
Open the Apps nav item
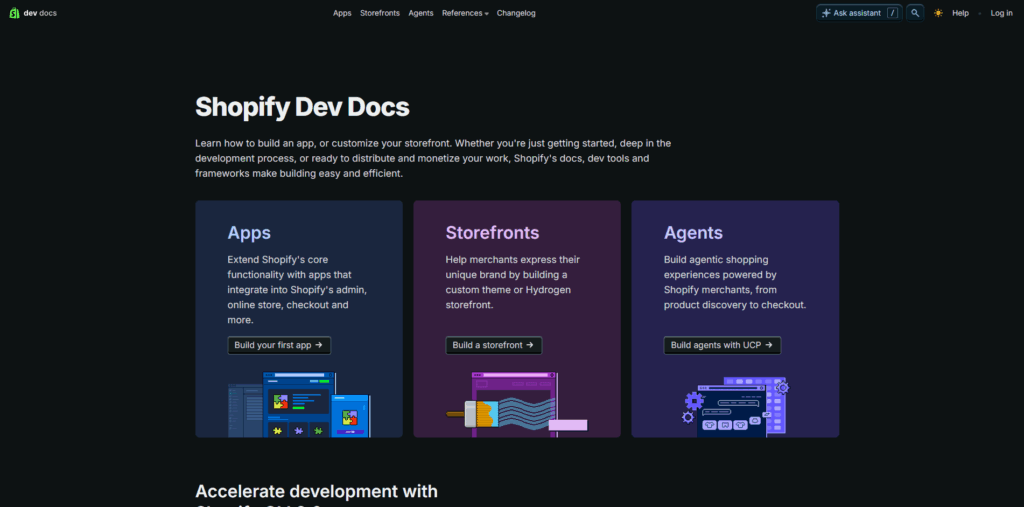tap(342, 13)
